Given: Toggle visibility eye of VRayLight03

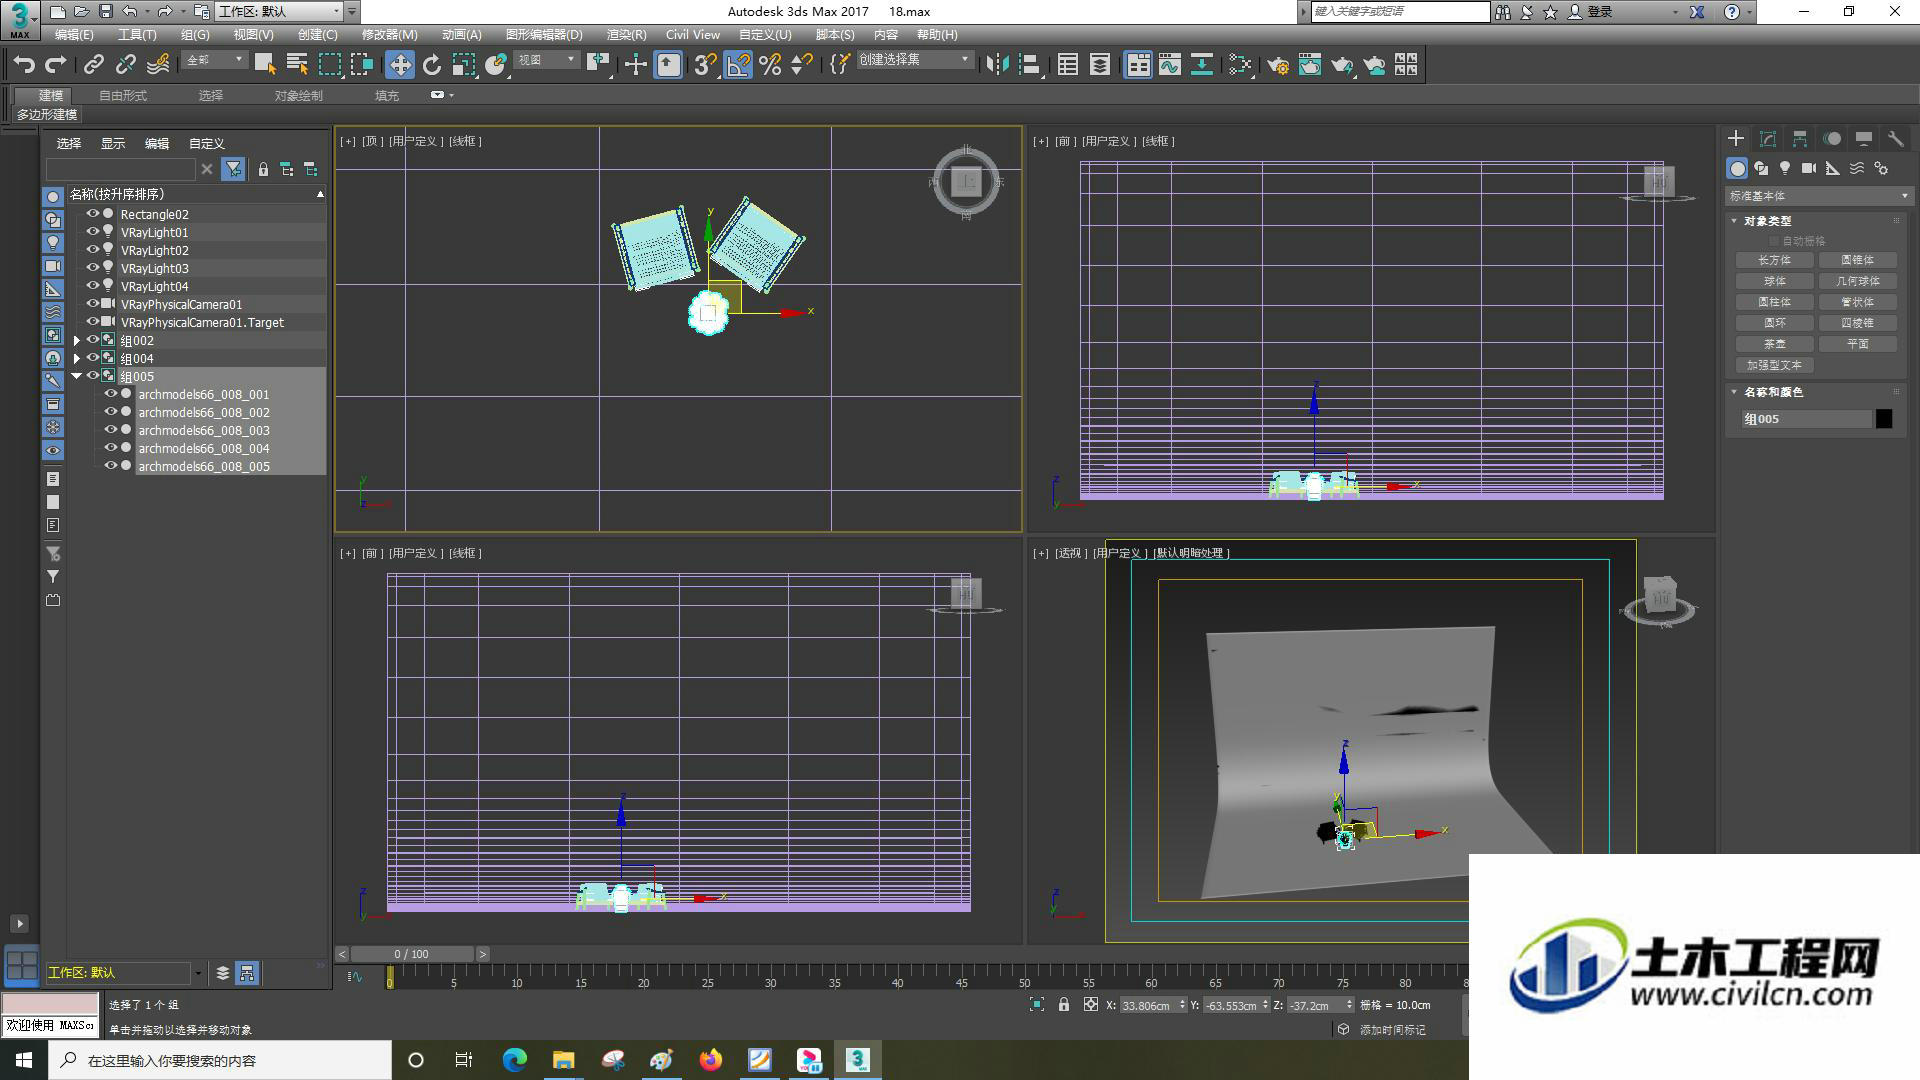Looking at the screenshot, I should (93, 268).
